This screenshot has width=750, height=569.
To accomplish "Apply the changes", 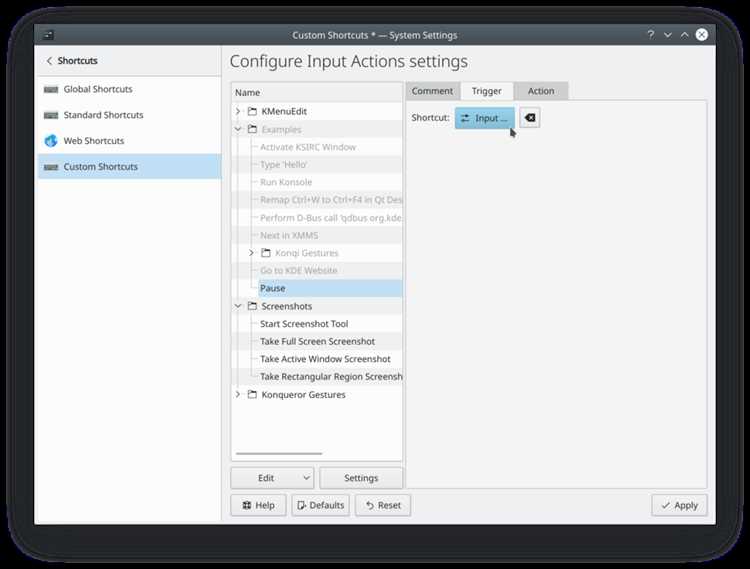I will [679, 505].
